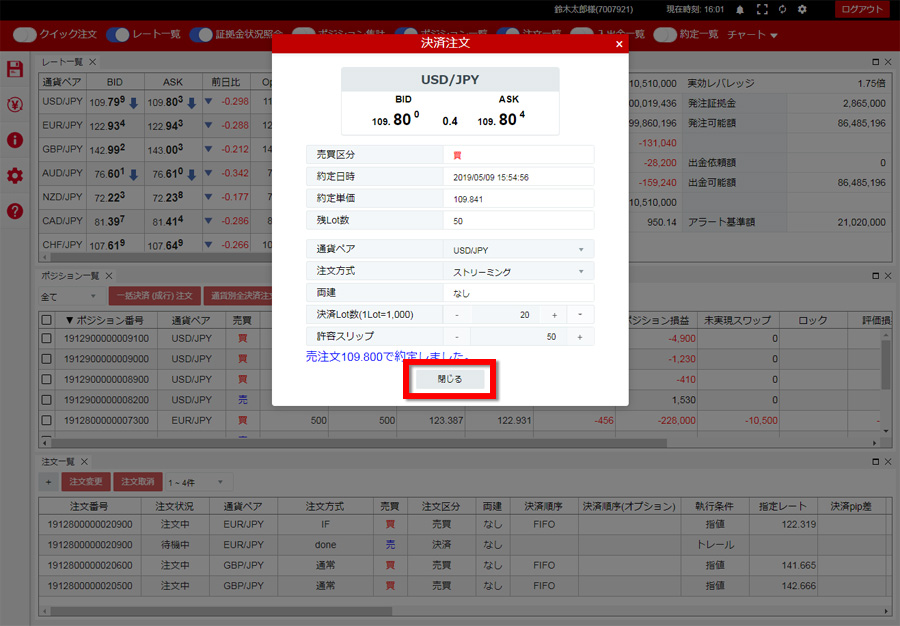Open the チャート dropdown menu

pyautogui.click(x=752, y=35)
